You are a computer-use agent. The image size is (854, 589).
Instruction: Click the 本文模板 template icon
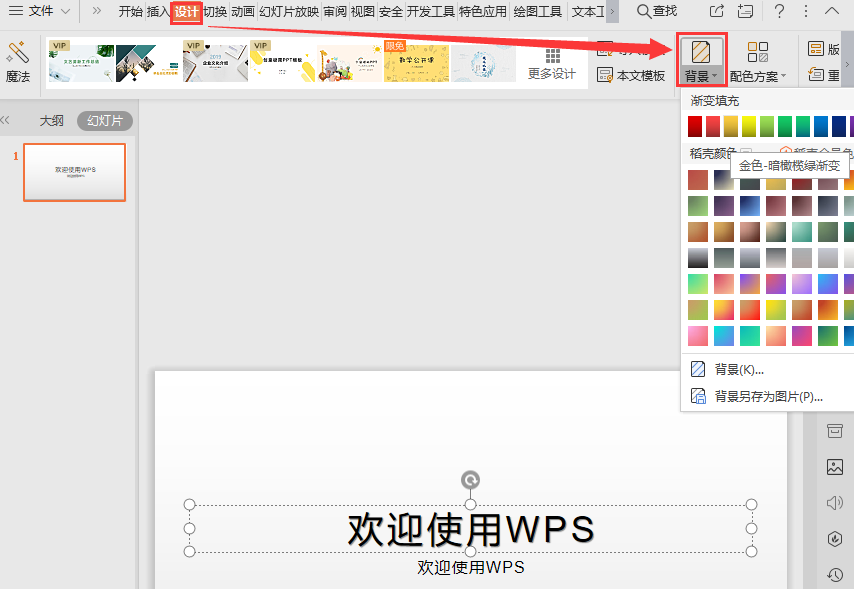click(605, 75)
